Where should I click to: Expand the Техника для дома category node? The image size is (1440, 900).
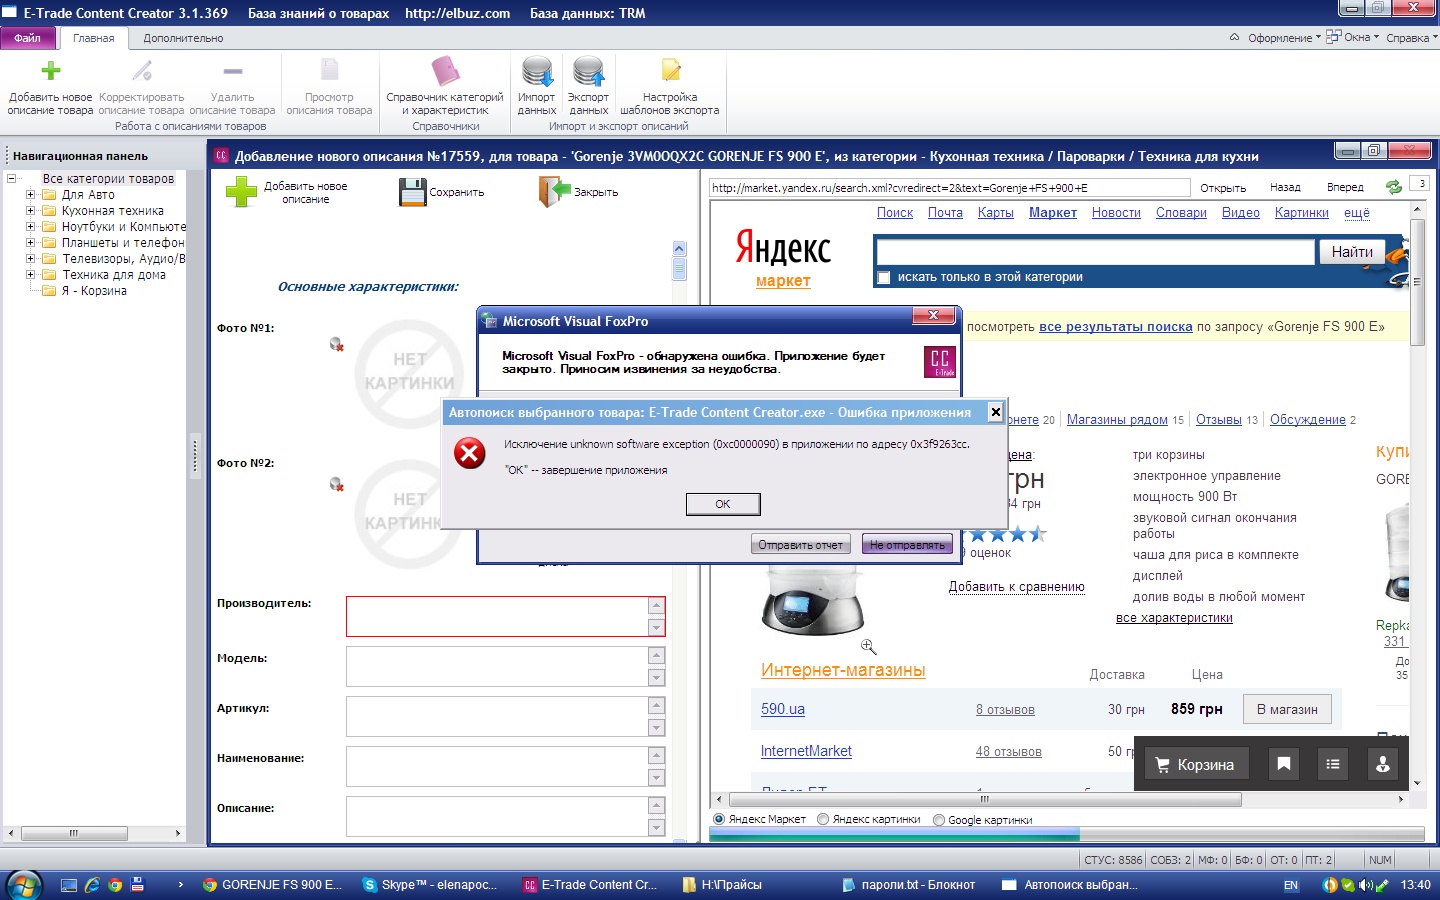(30, 275)
